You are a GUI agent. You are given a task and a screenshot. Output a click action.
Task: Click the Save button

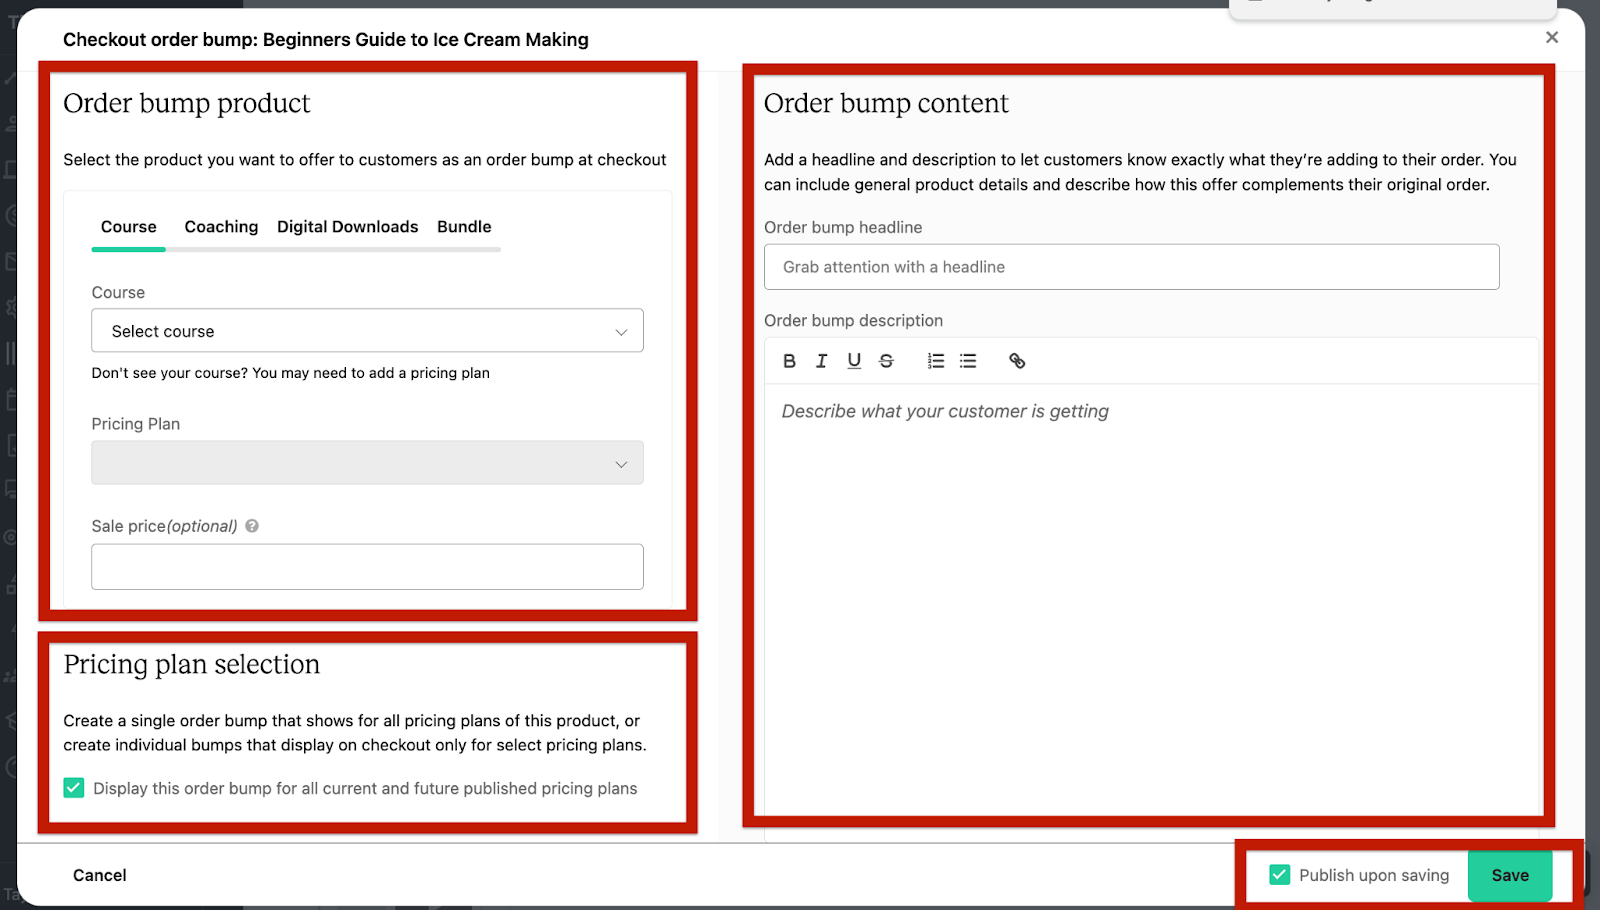(x=1510, y=875)
